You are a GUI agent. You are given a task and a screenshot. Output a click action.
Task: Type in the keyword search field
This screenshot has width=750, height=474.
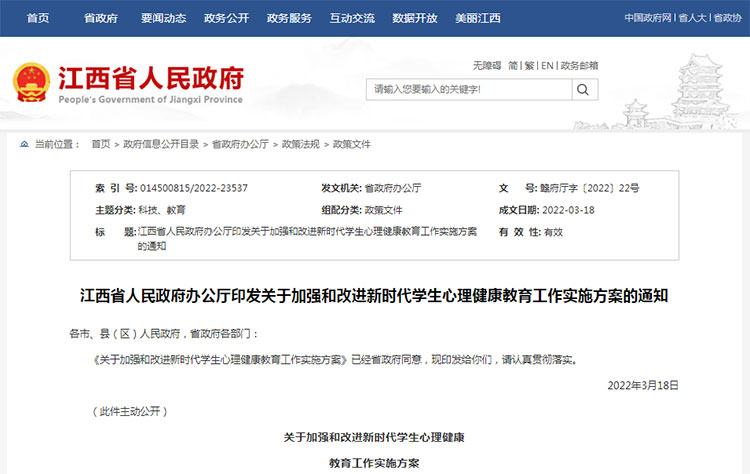[x=467, y=90]
